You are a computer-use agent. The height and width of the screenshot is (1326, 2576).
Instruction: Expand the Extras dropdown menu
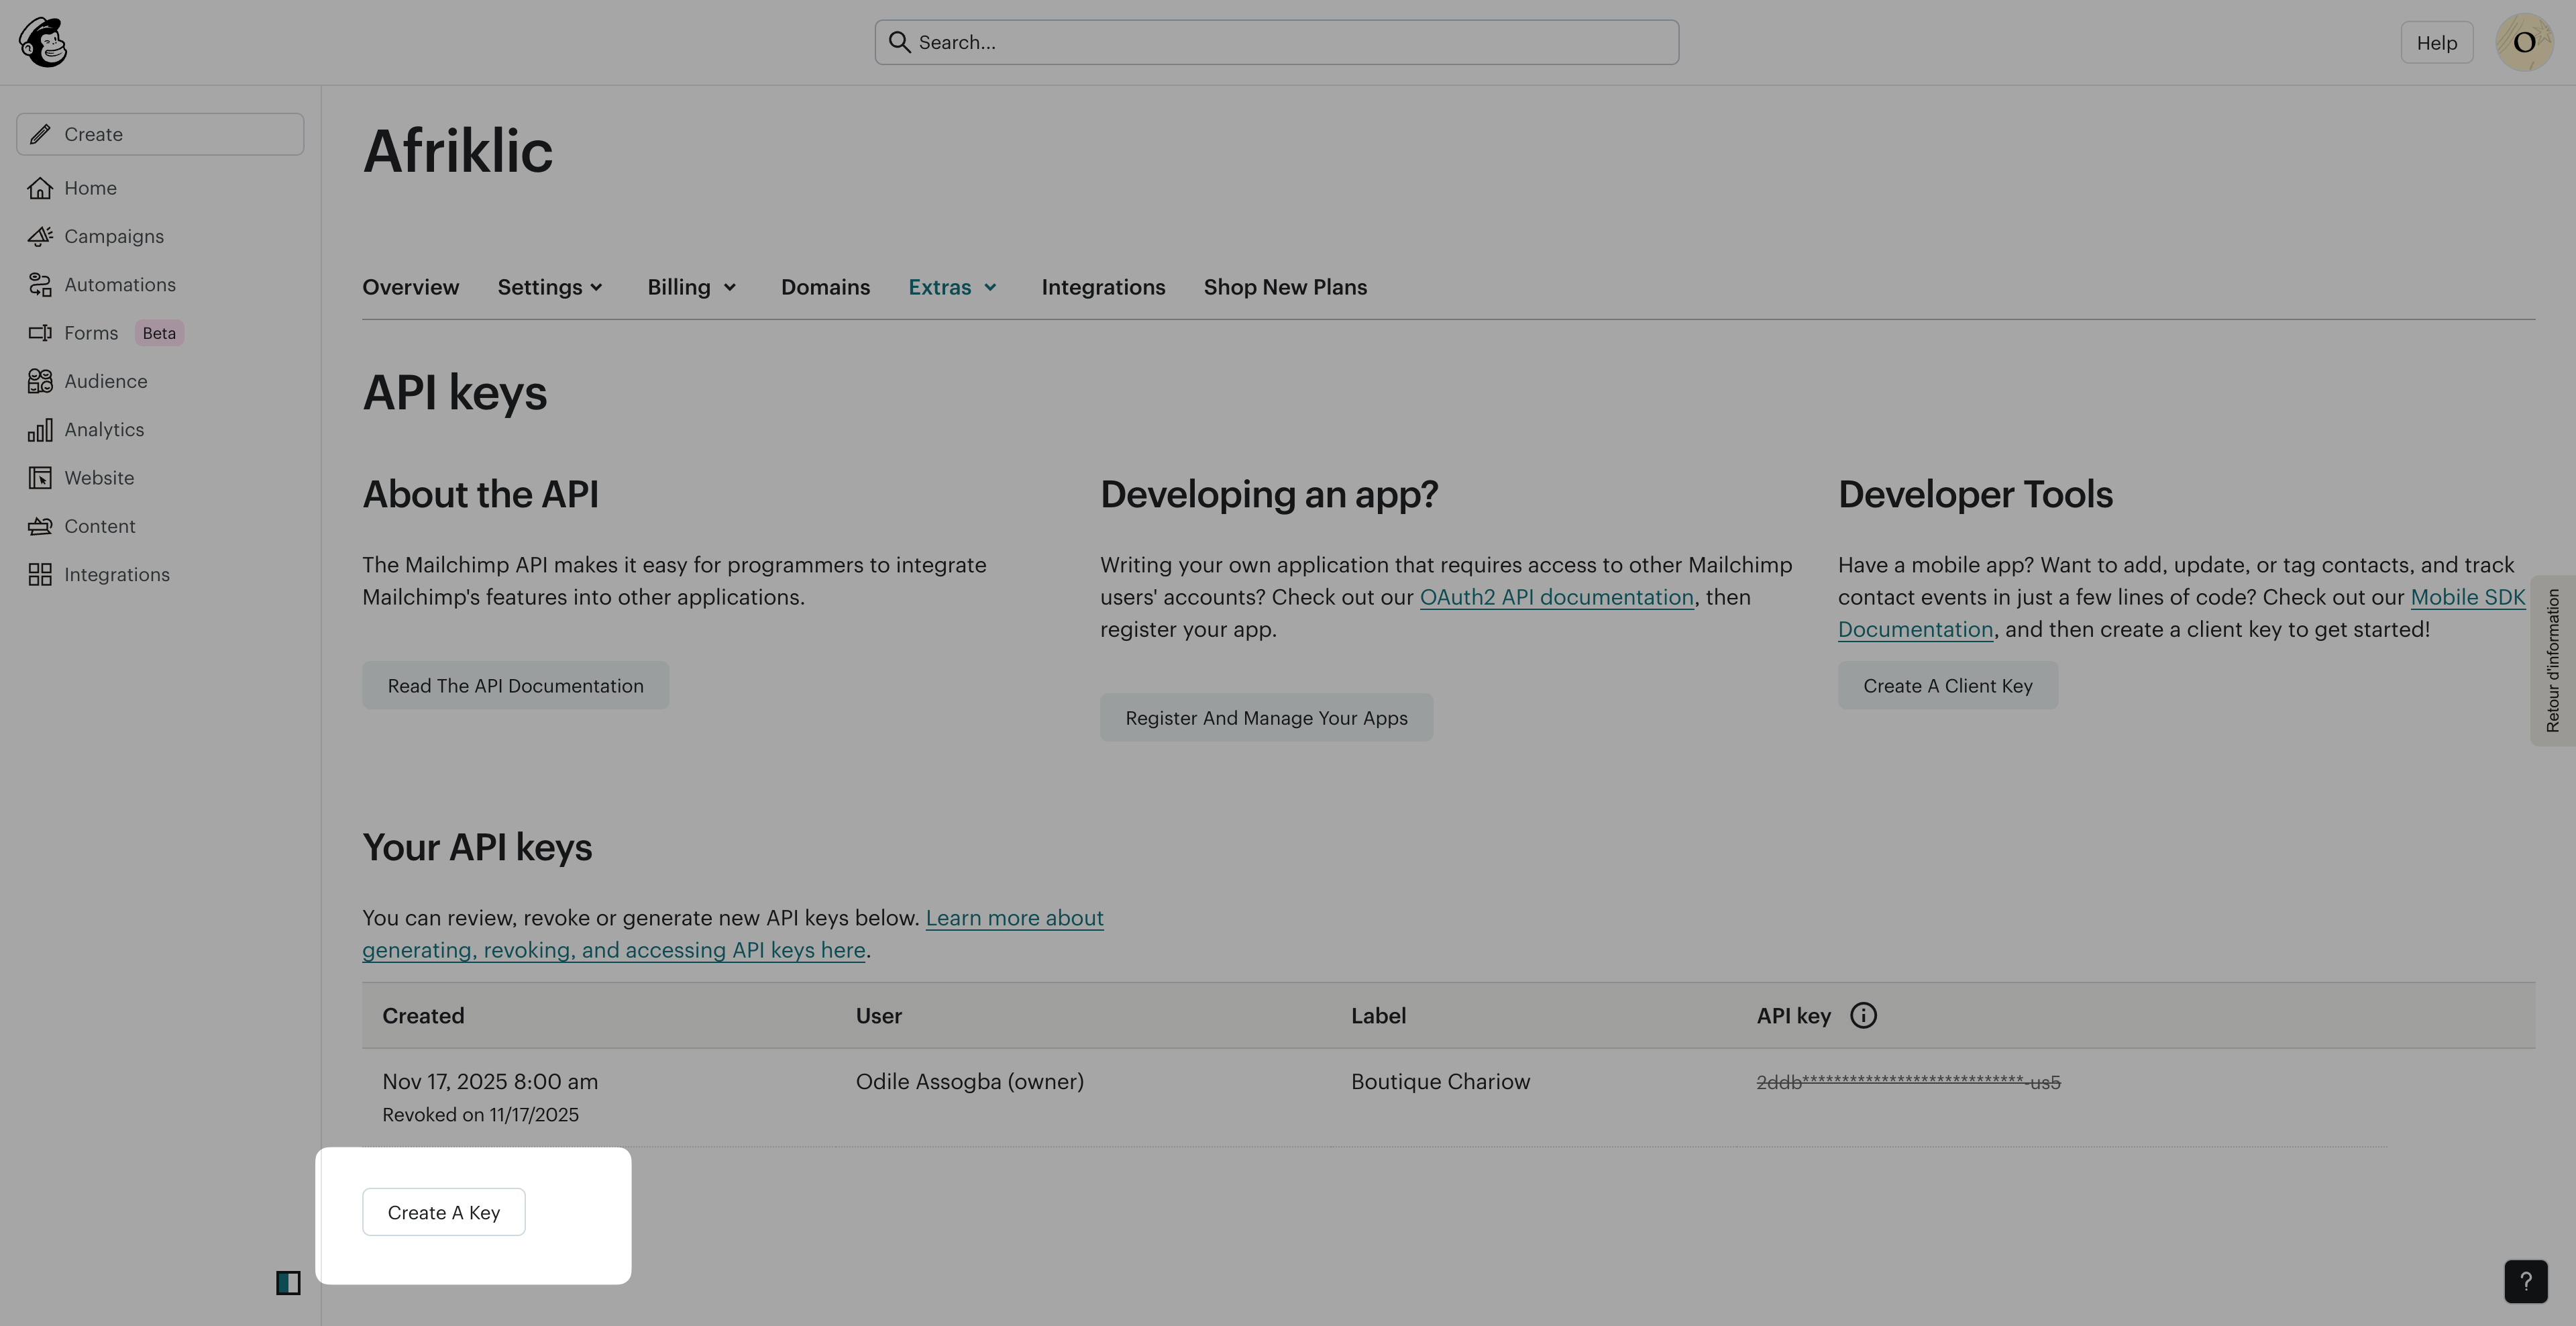coord(953,288)
